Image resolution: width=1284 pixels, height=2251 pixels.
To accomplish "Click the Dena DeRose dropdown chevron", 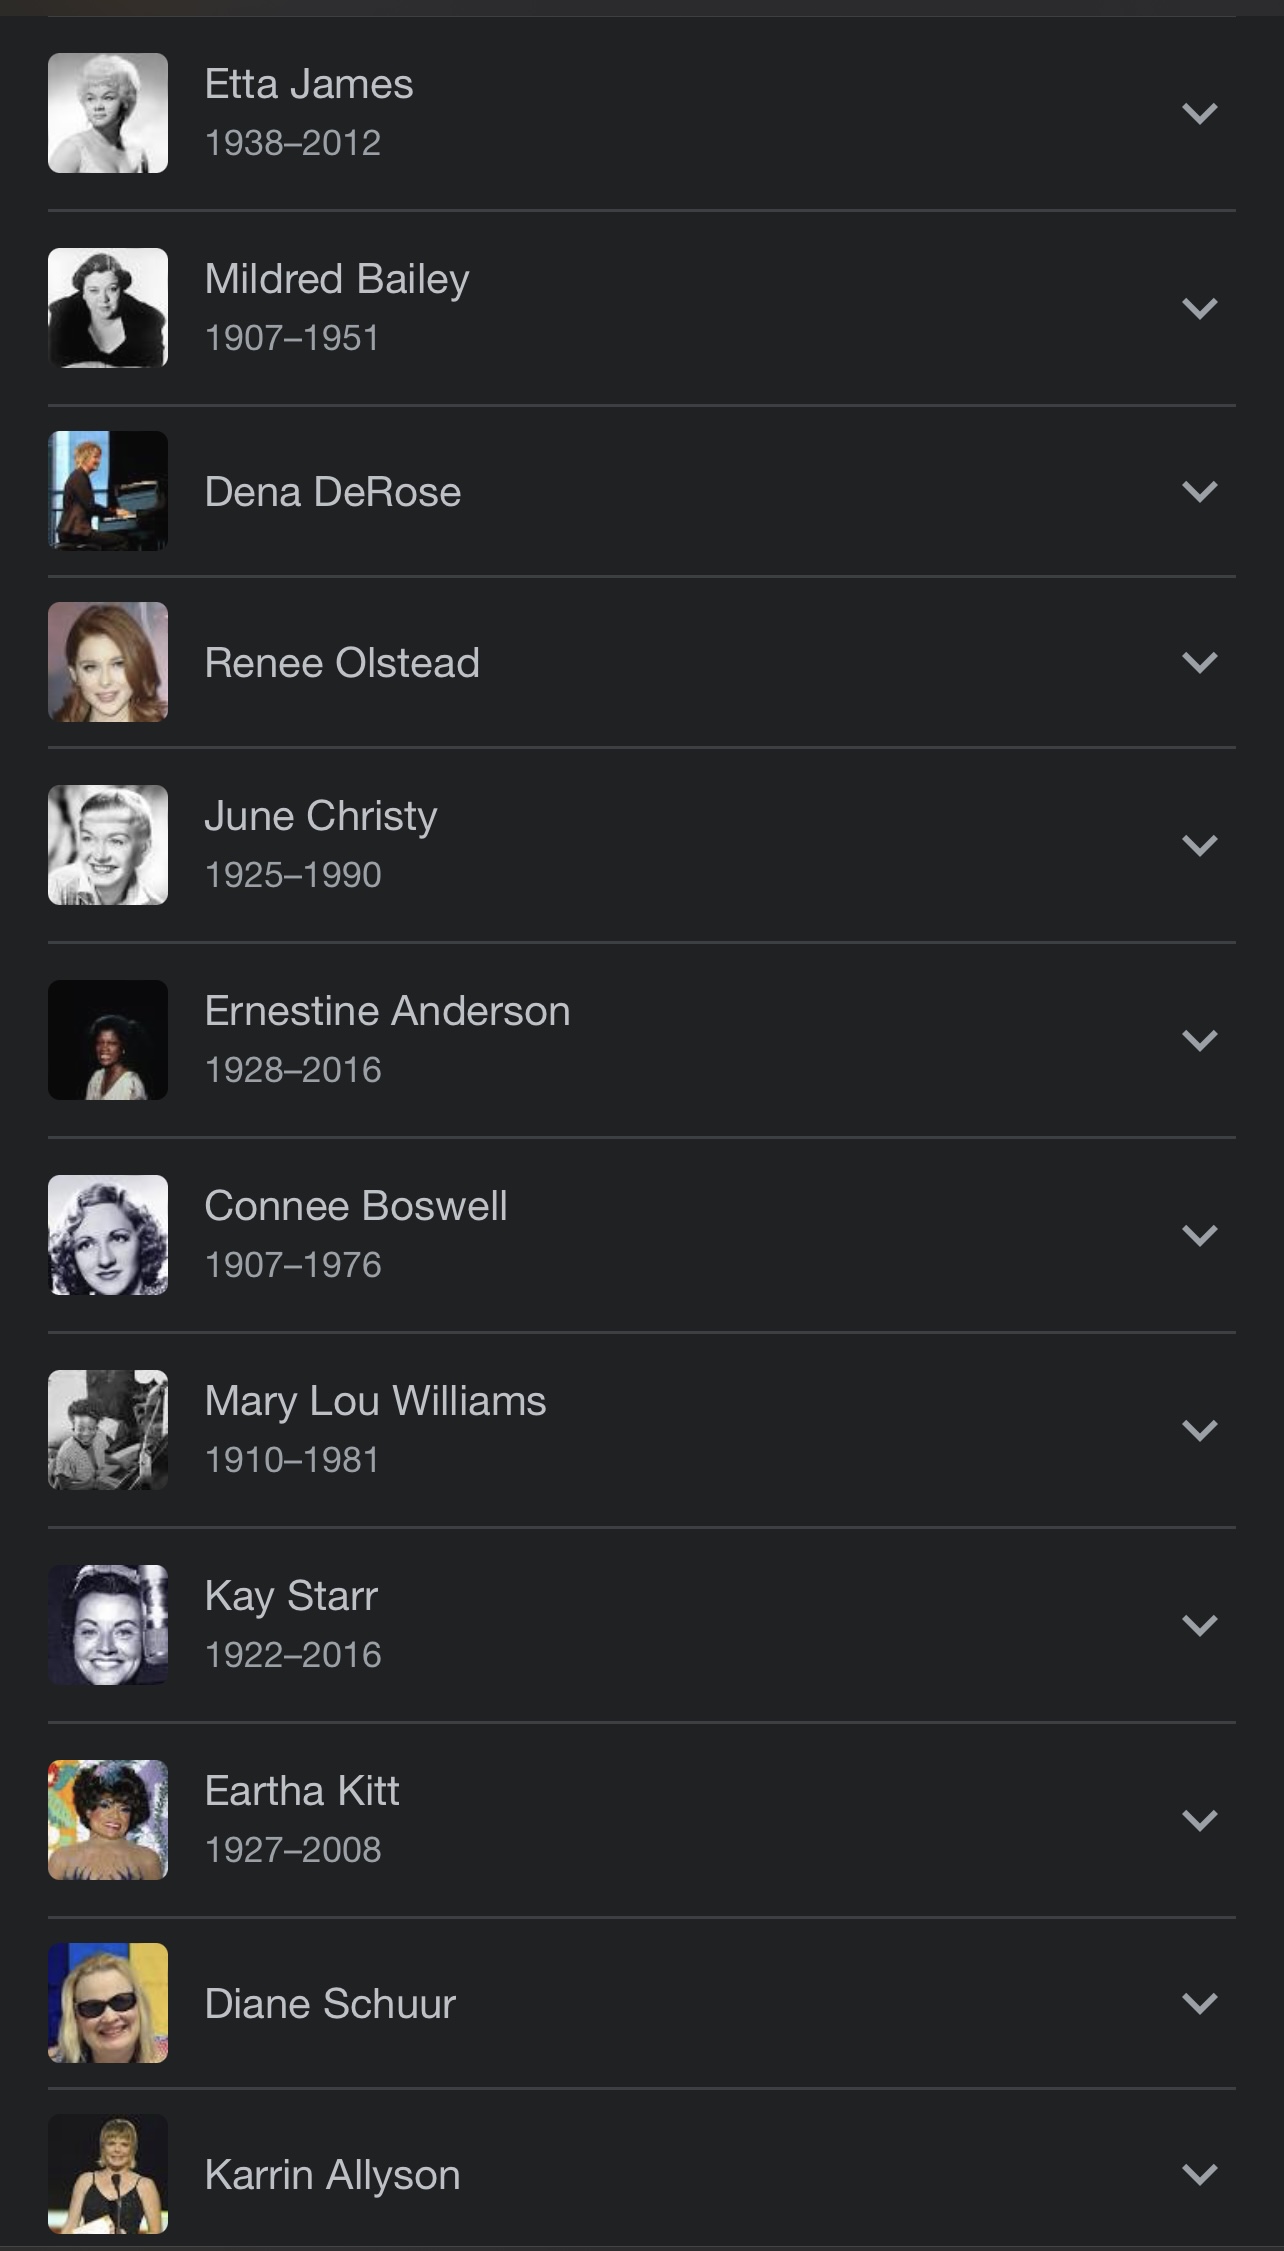I will (1199, 491).
